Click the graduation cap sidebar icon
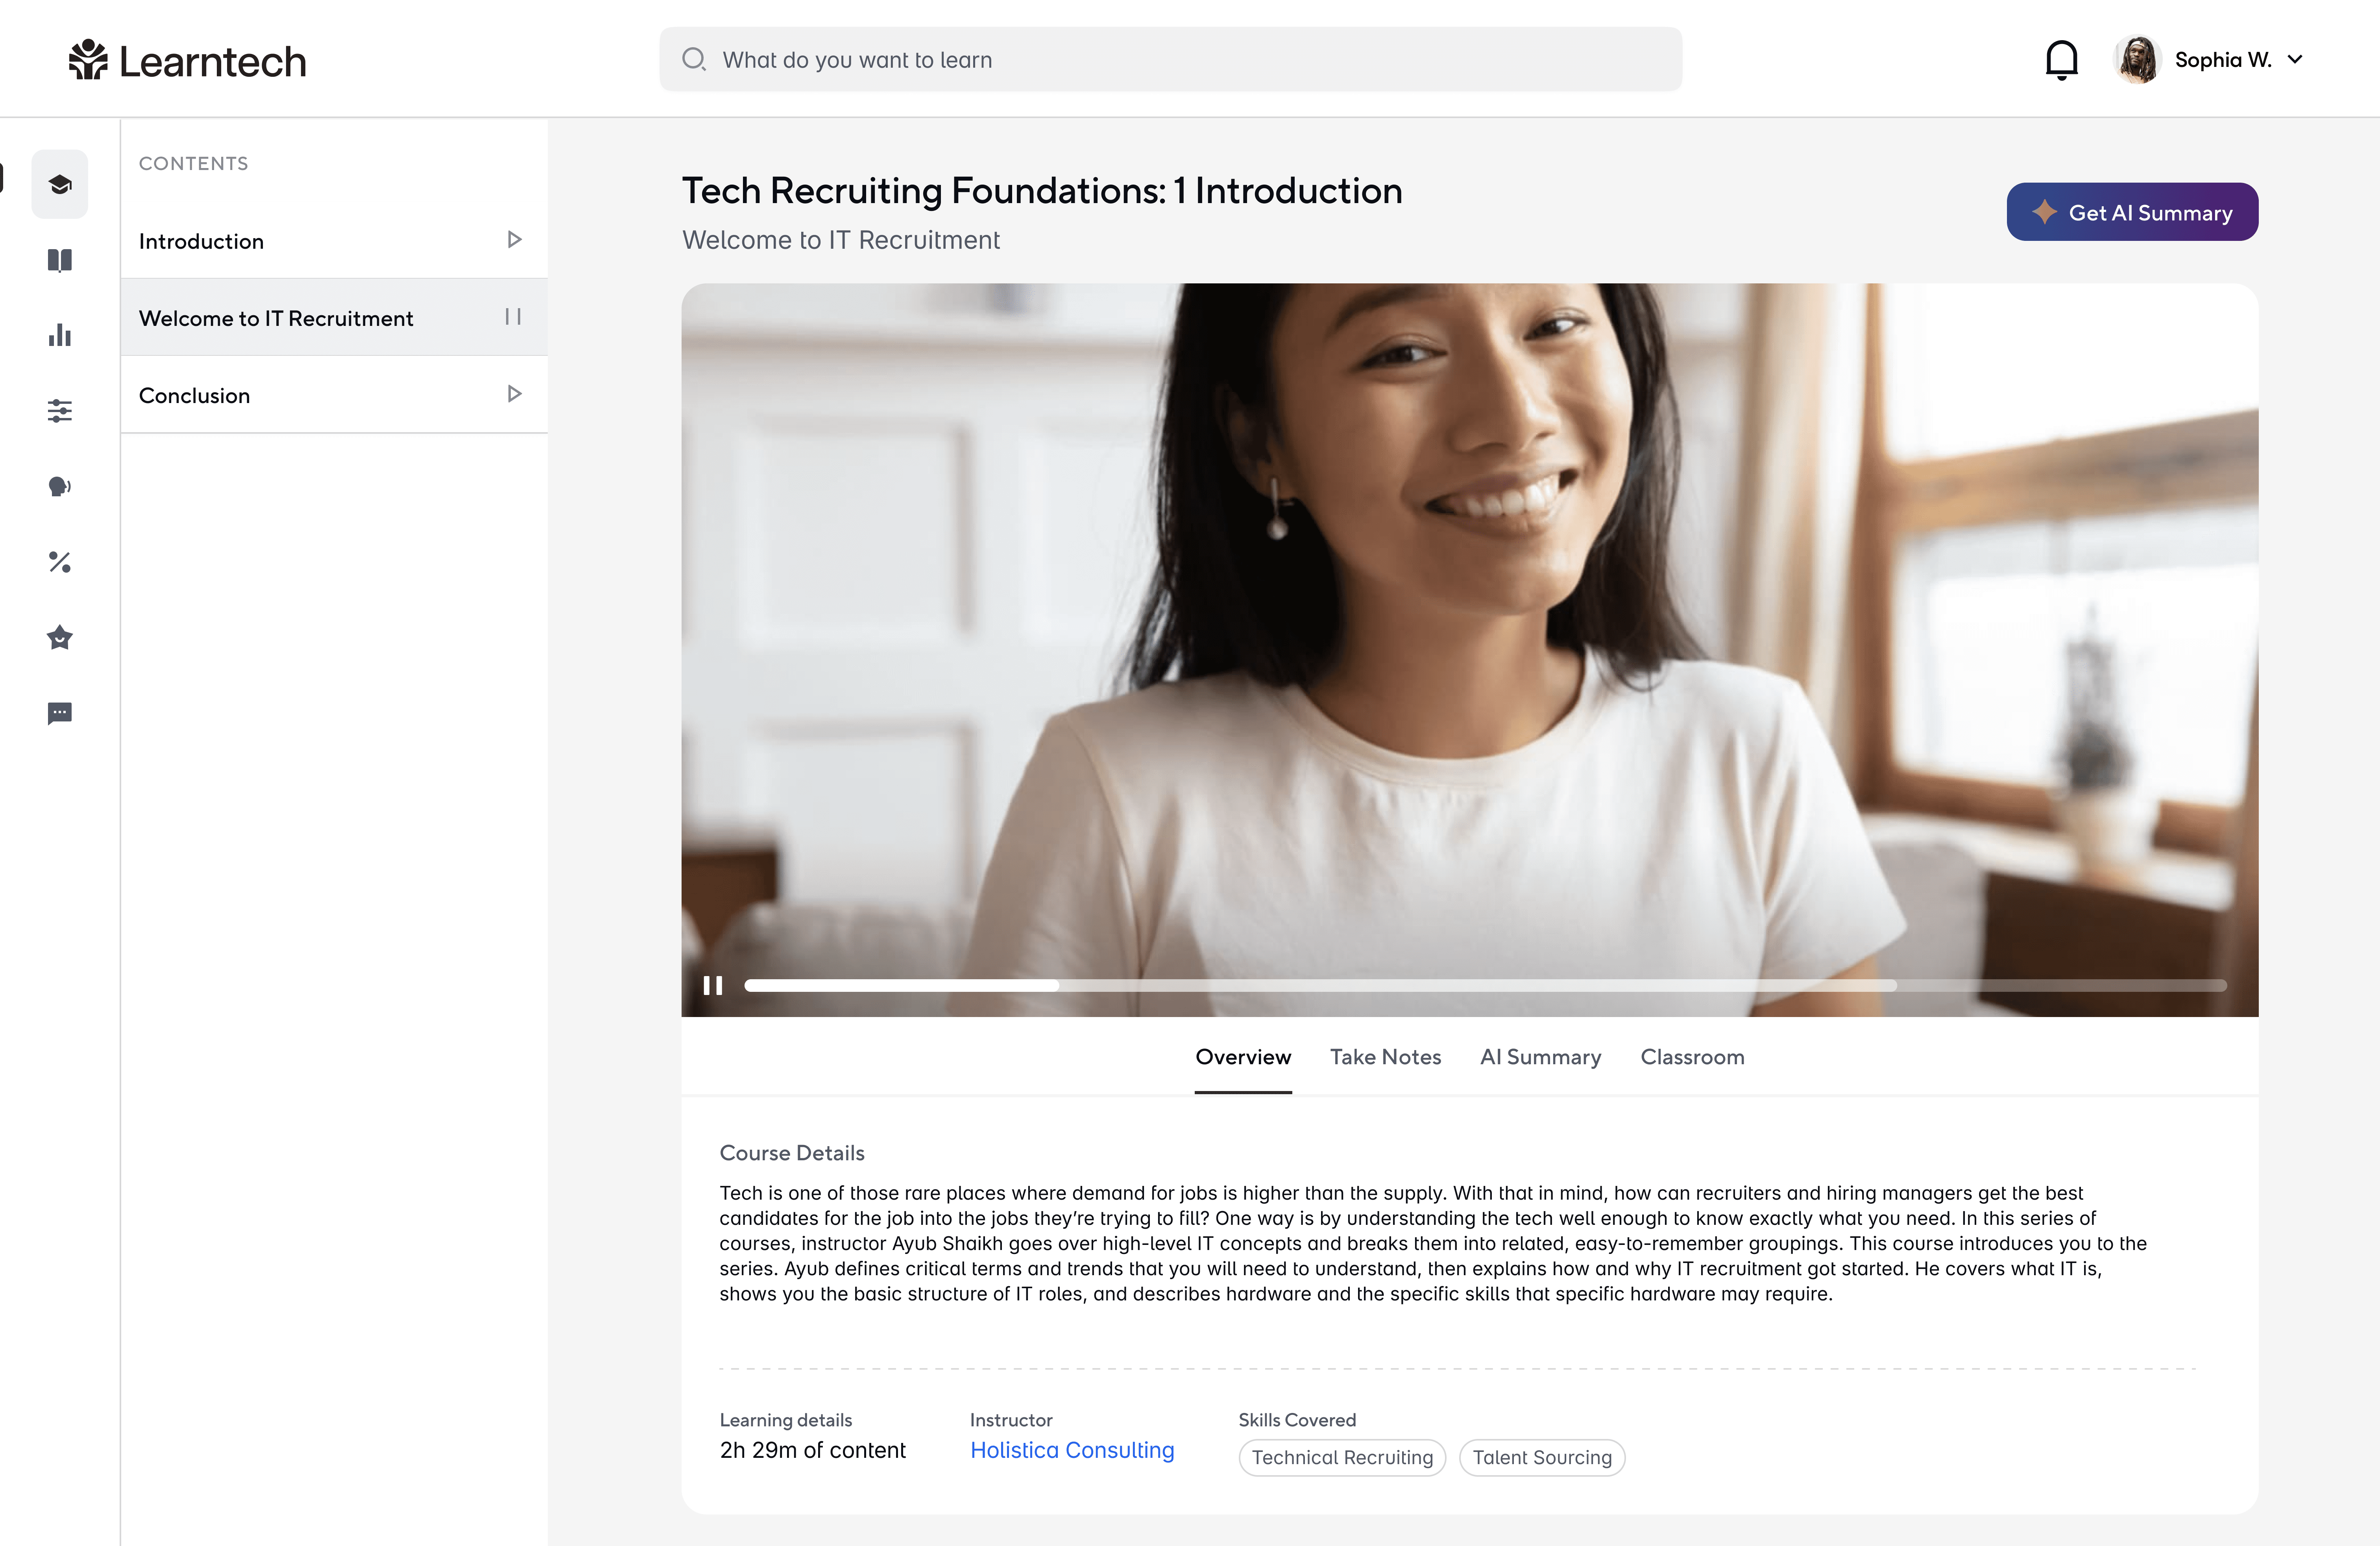Screen dimensions: 2380x1546 60,184
